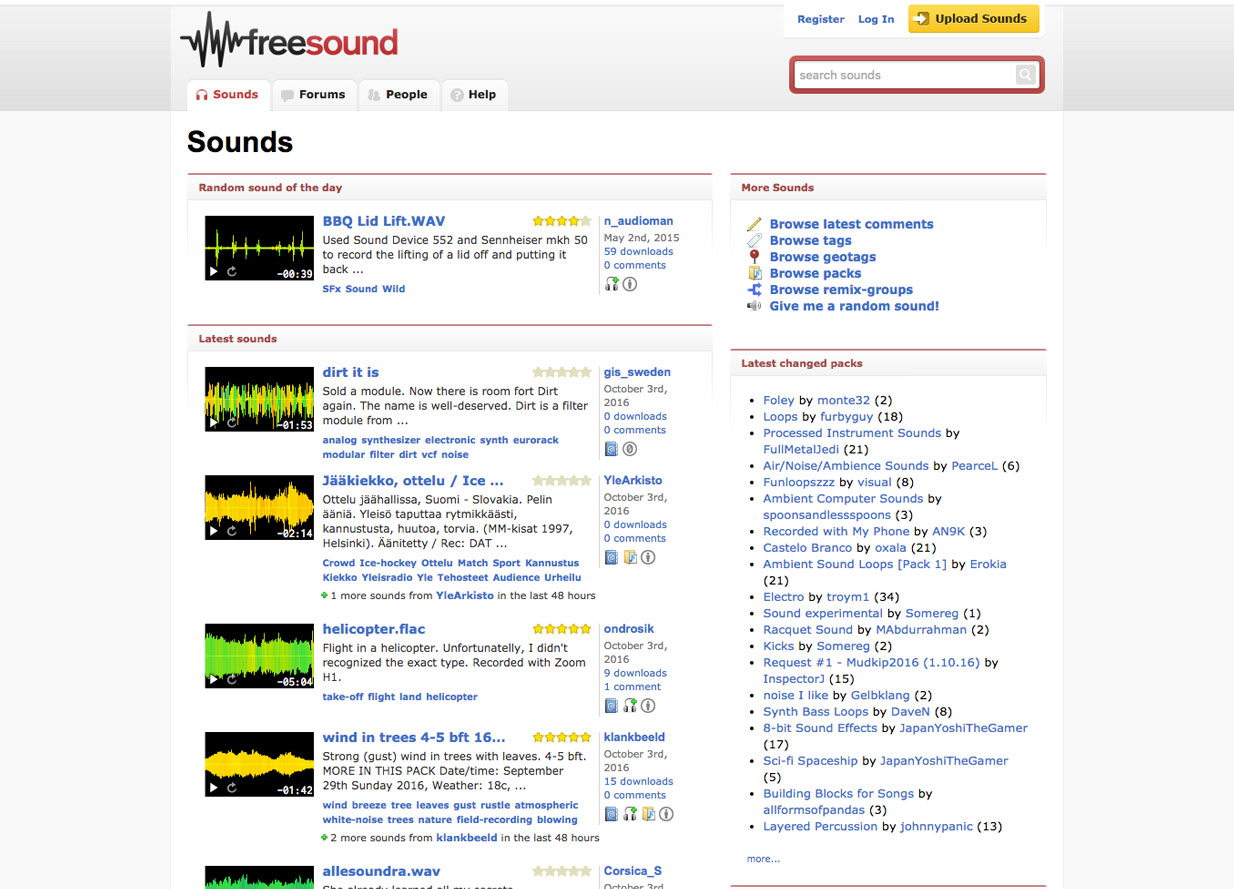Click Give me a random sound!
Screen dimensions: 1234x889
[x=854, y=306]
